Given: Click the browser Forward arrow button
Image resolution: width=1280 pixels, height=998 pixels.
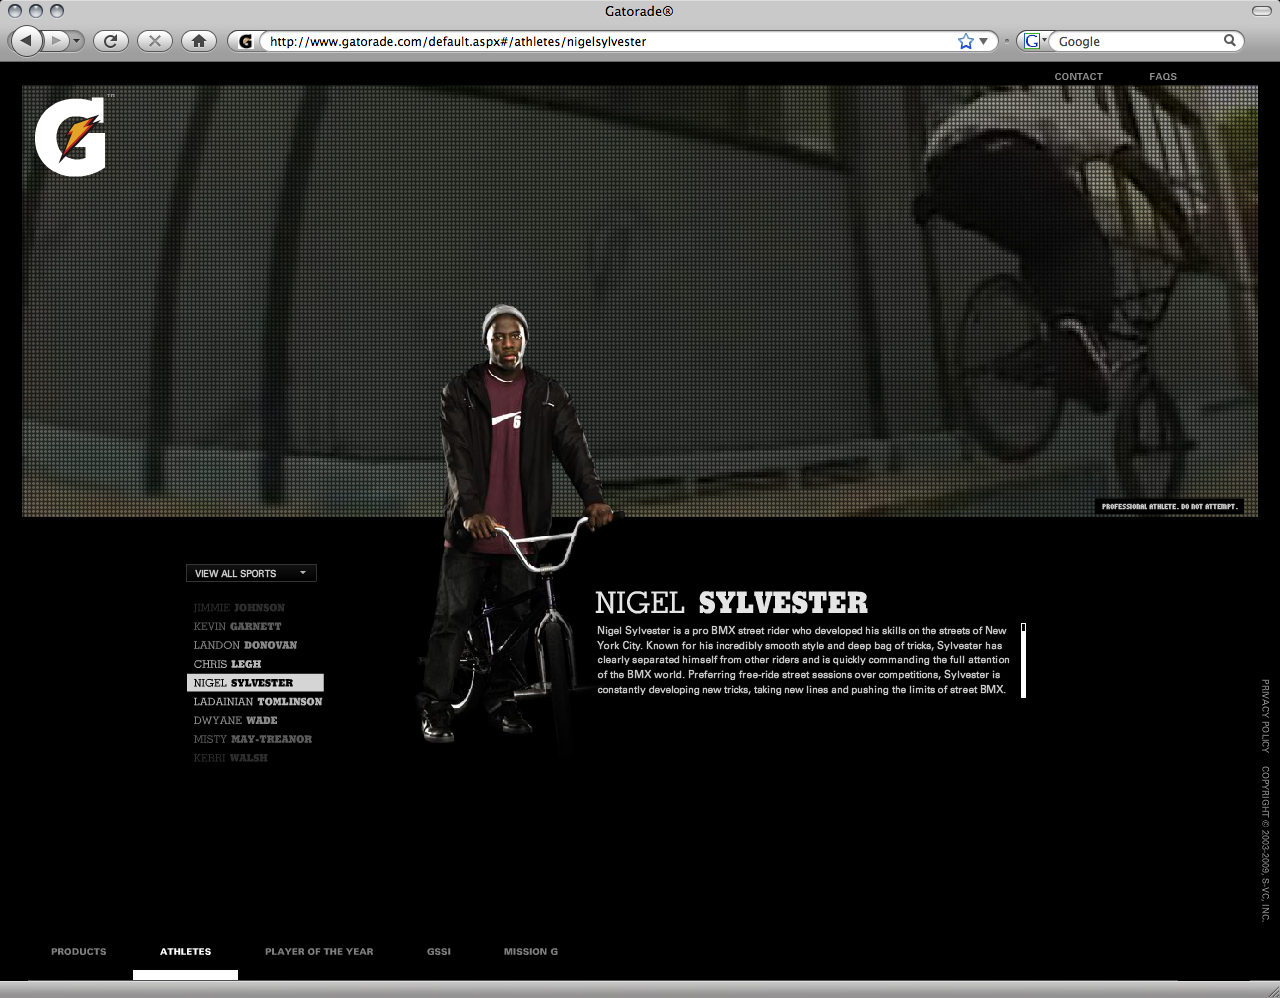Looking at the screenshot, I should pos(57,41).
